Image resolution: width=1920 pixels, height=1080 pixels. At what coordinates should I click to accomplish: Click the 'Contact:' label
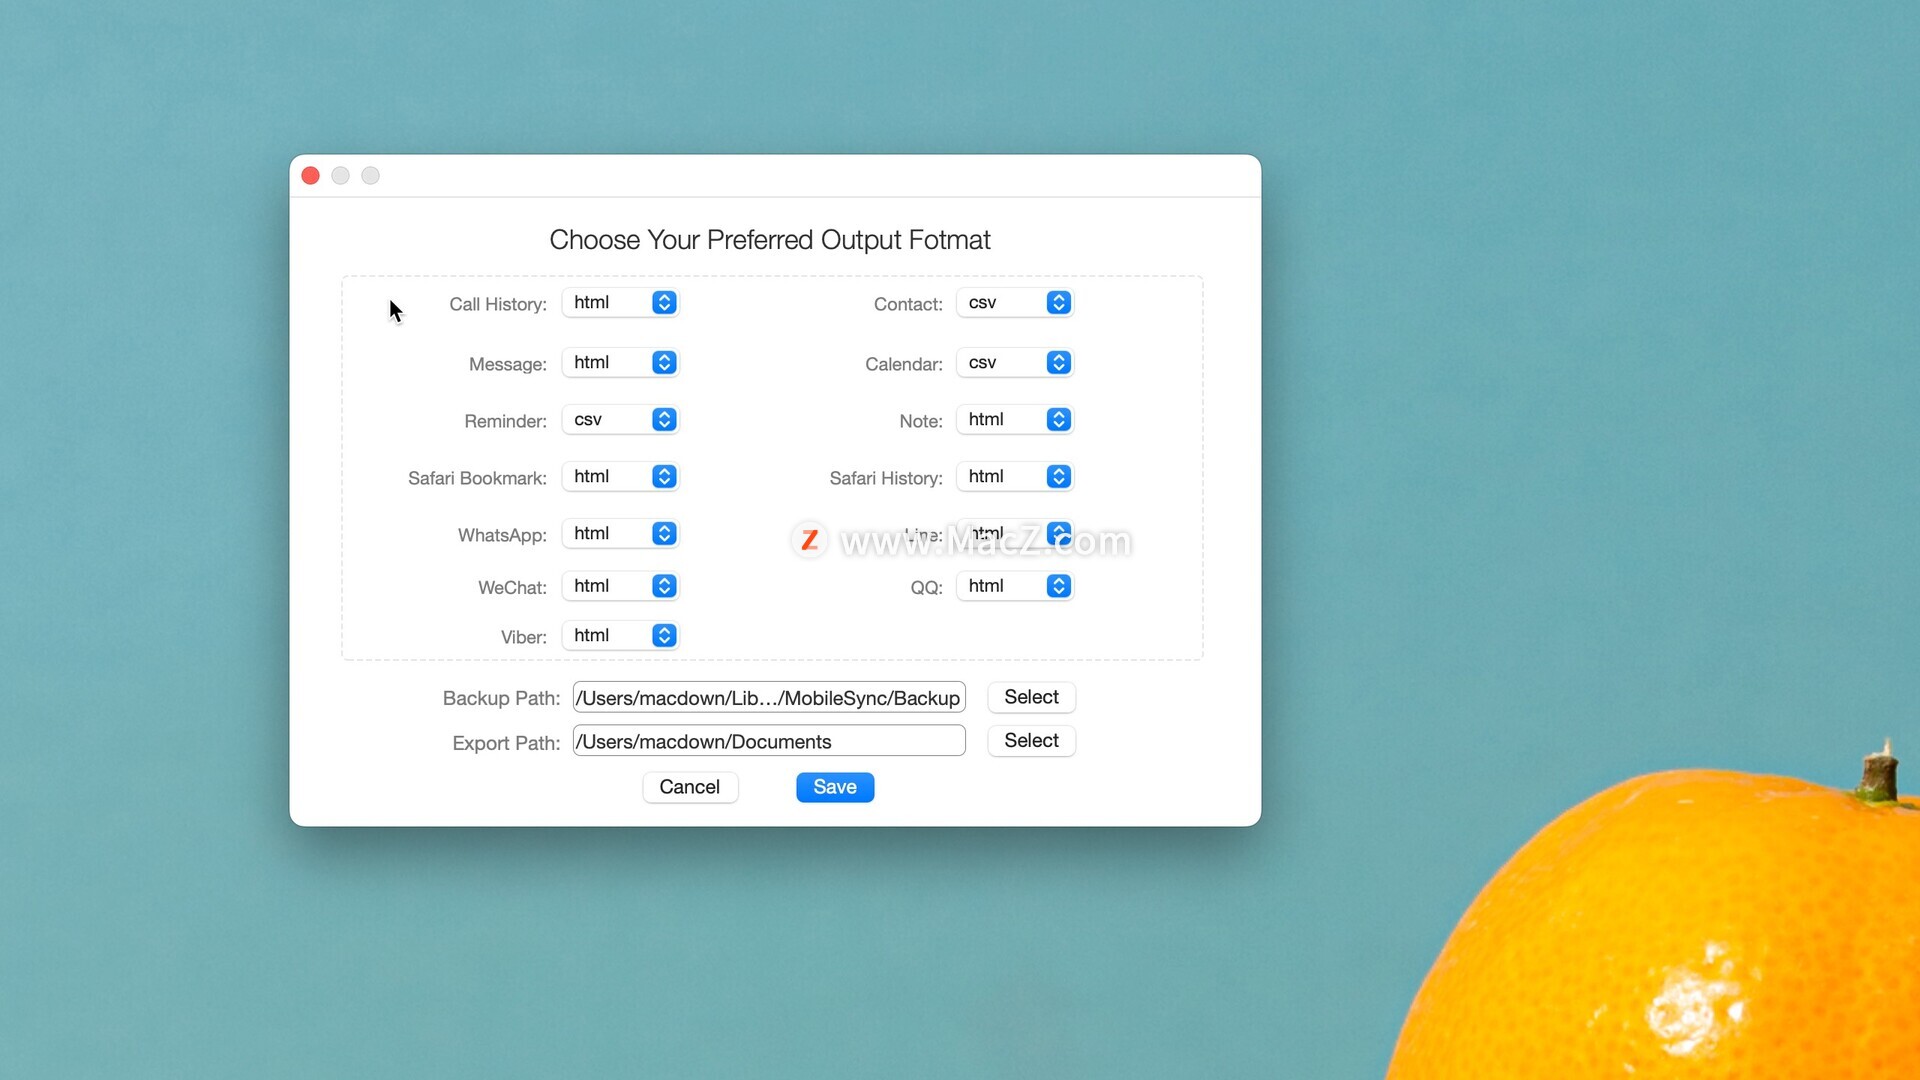(x=908, y=304)
